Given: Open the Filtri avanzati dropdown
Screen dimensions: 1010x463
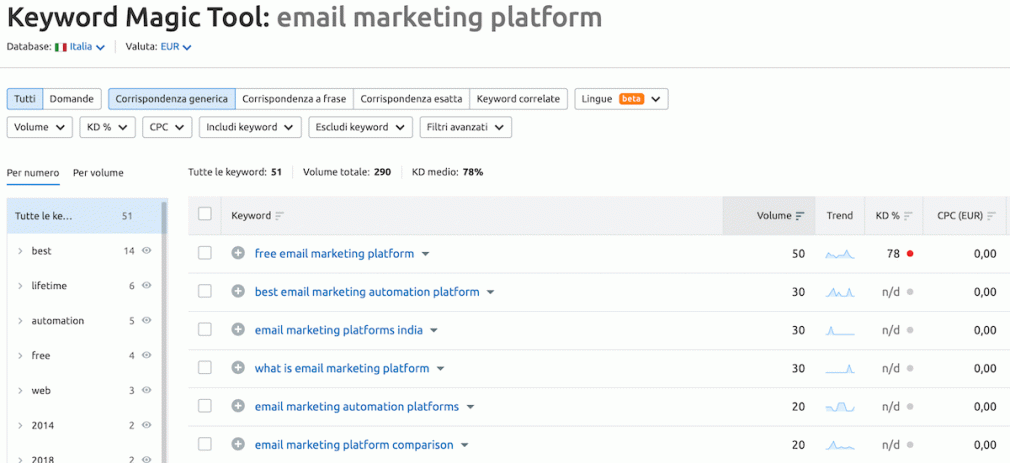Looking at the screenshot, I should (466, 127).
